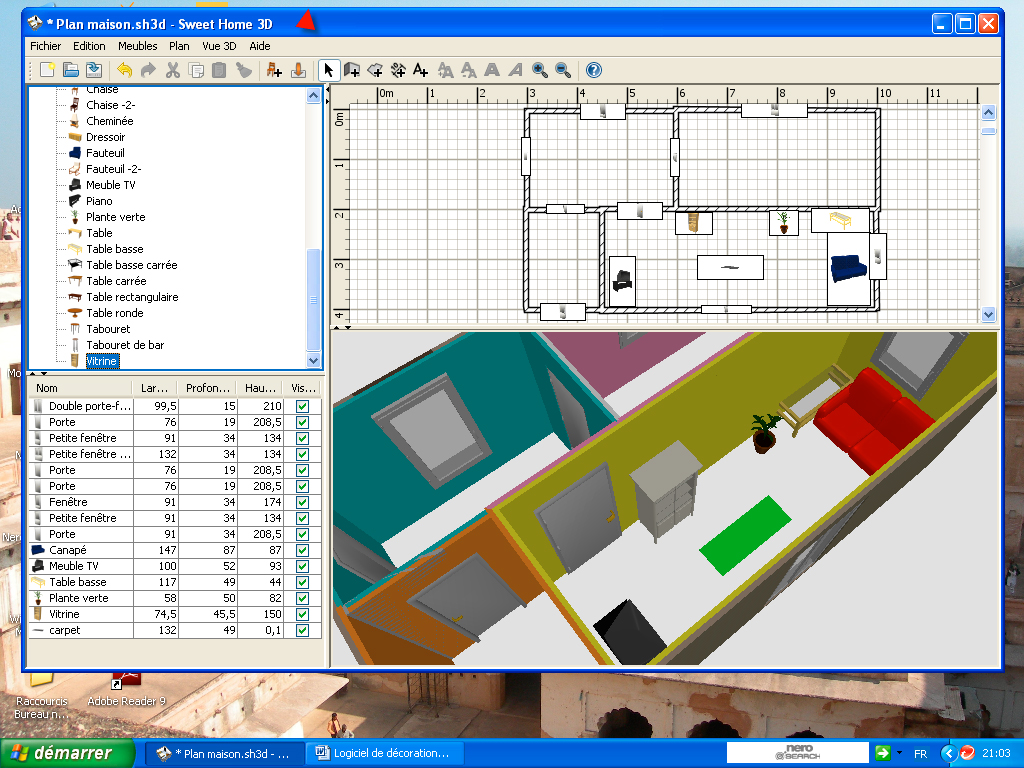Click plan view scroll up arrow

click(x=989, y=112)
